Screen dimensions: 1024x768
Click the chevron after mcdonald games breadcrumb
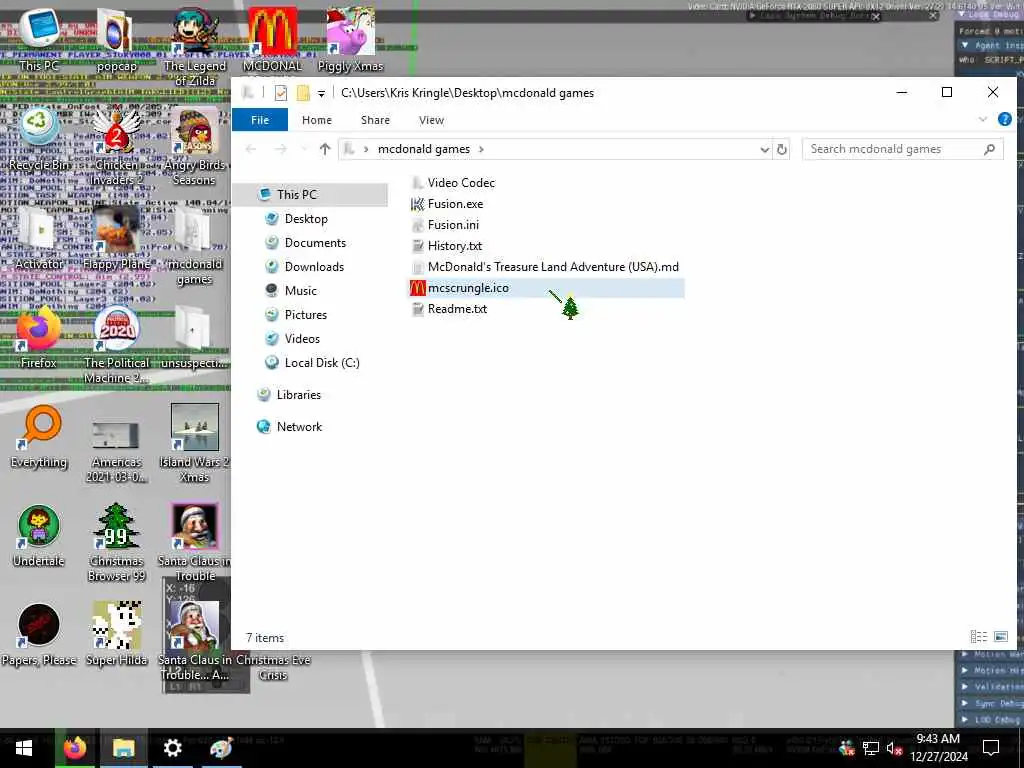click(x=481, y=149)
